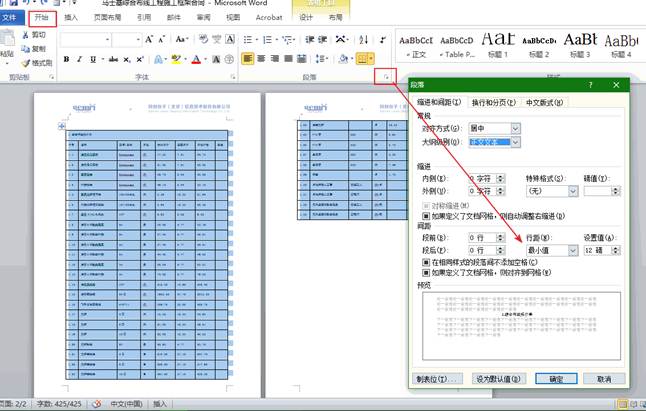
Task: Click the underline formatting icon
Action: [93, 59]
